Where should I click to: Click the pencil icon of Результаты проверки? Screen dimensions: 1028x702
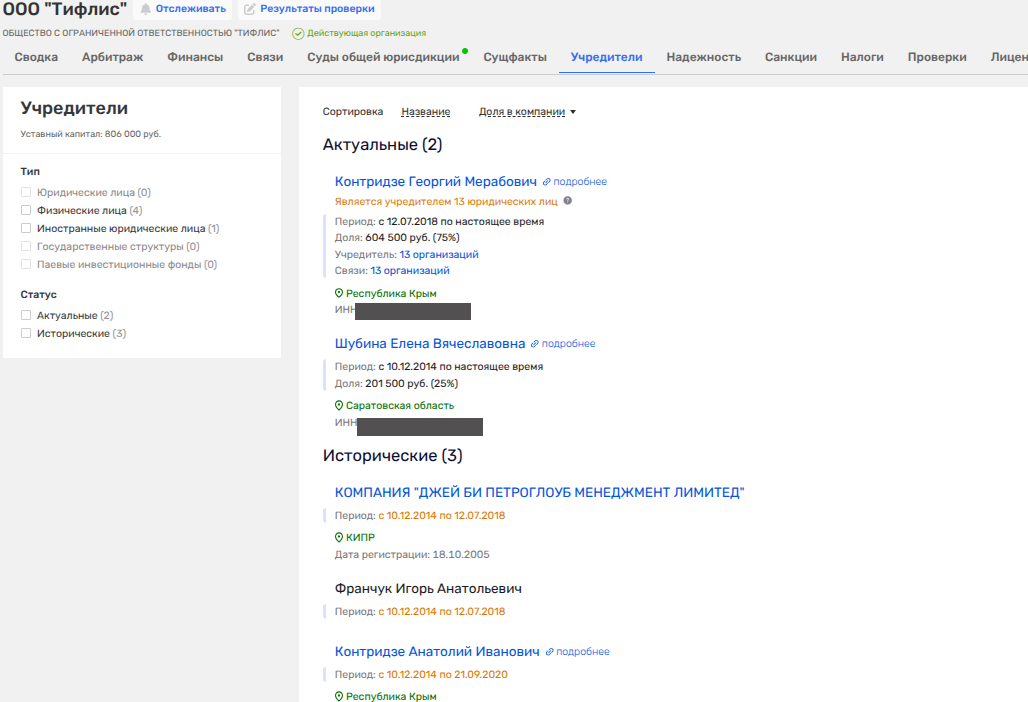point(250,9)
